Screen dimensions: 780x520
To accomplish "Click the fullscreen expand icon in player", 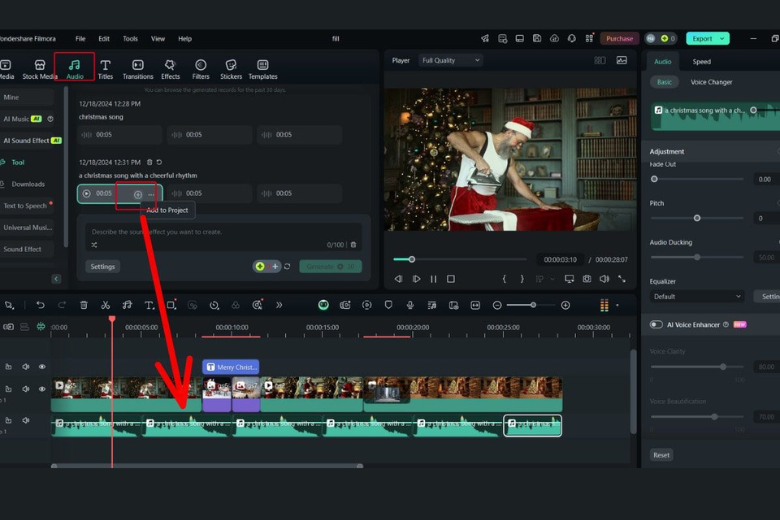I will pos(622,279).
